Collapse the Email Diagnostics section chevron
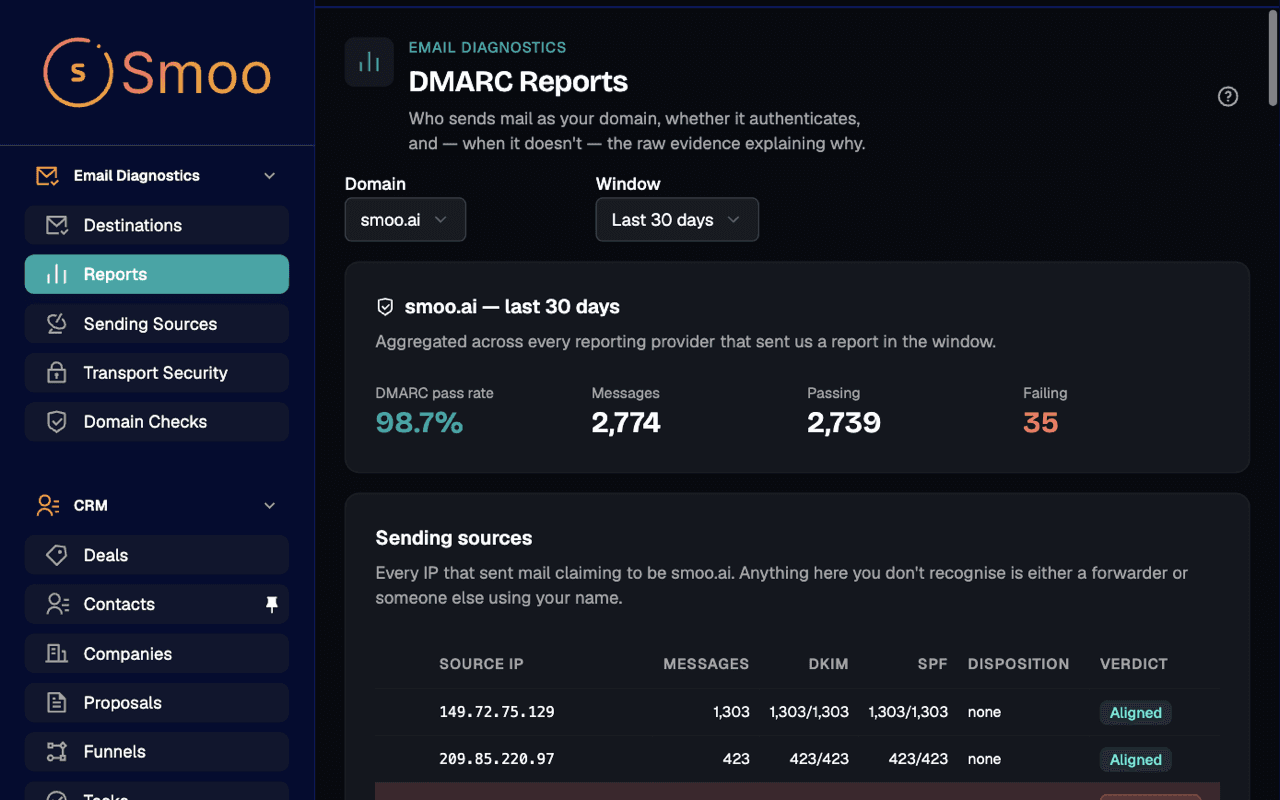Viewport: 1280px width, 800px height. [269, 176]
